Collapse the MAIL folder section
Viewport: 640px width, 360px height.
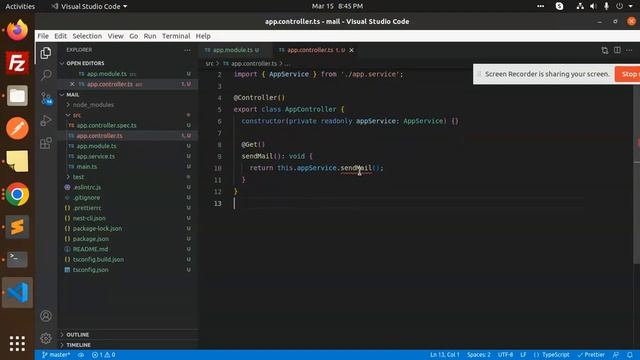point(73,95)
